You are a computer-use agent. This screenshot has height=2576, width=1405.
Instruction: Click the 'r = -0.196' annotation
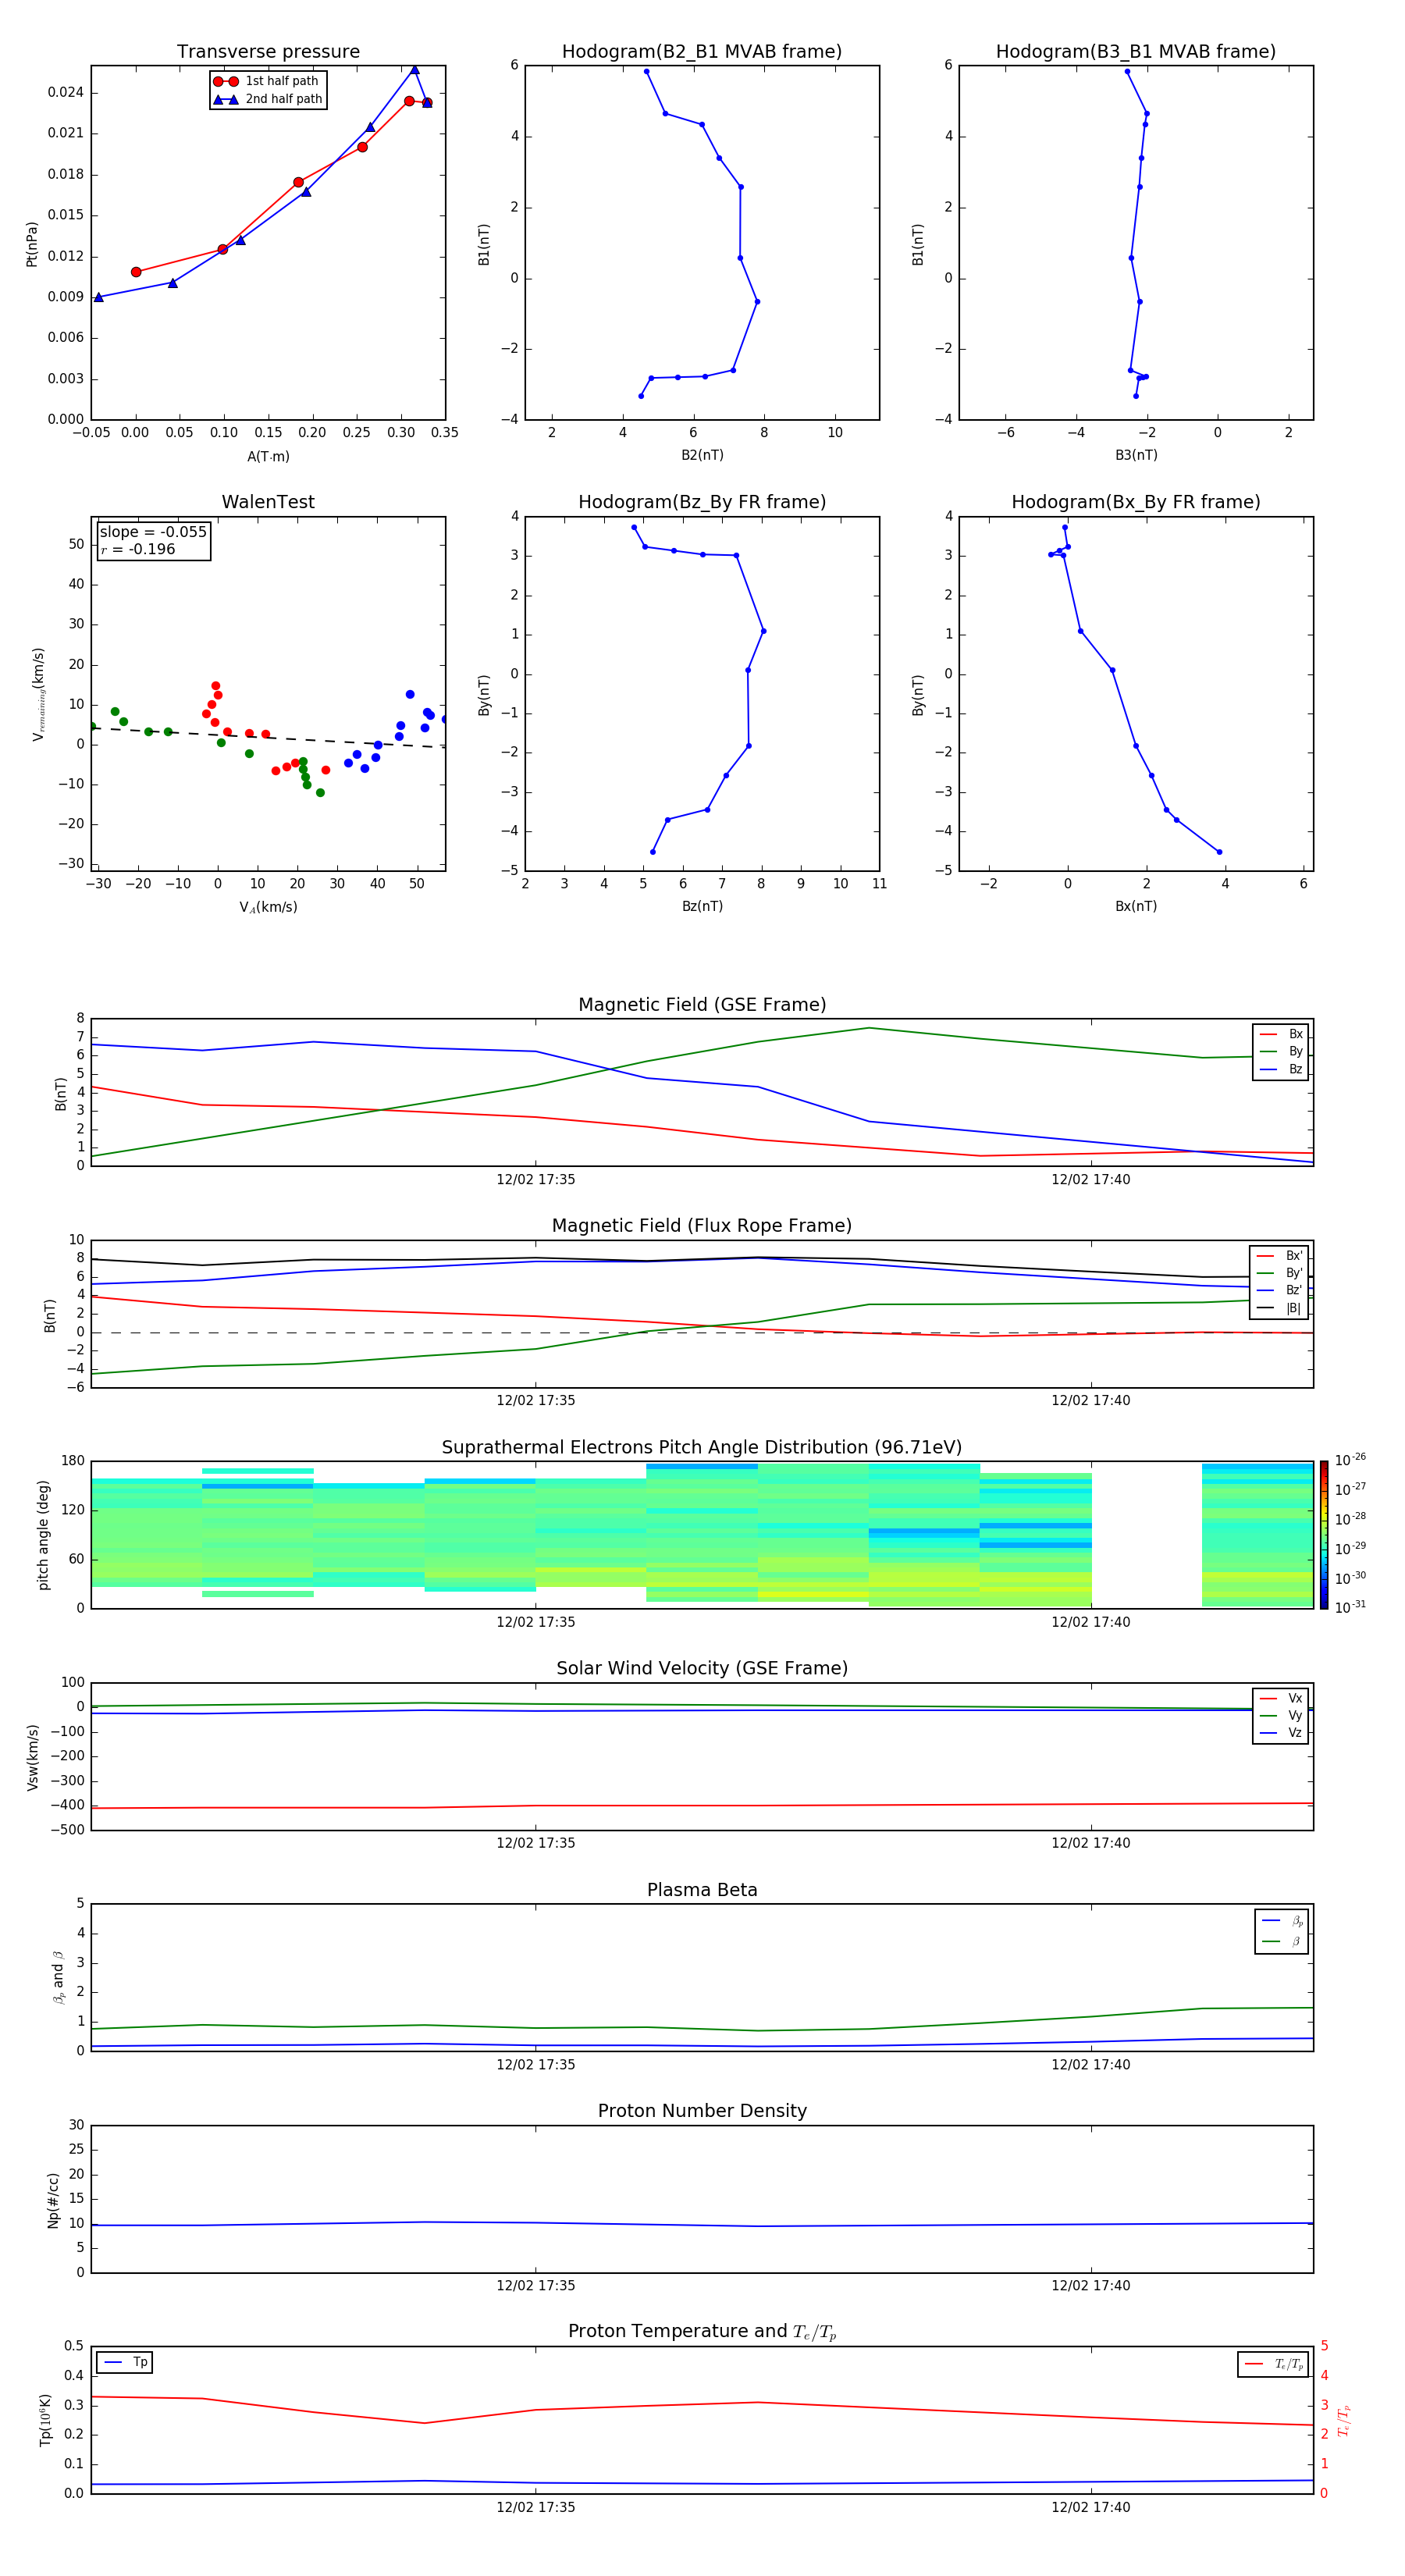[138, 549]
